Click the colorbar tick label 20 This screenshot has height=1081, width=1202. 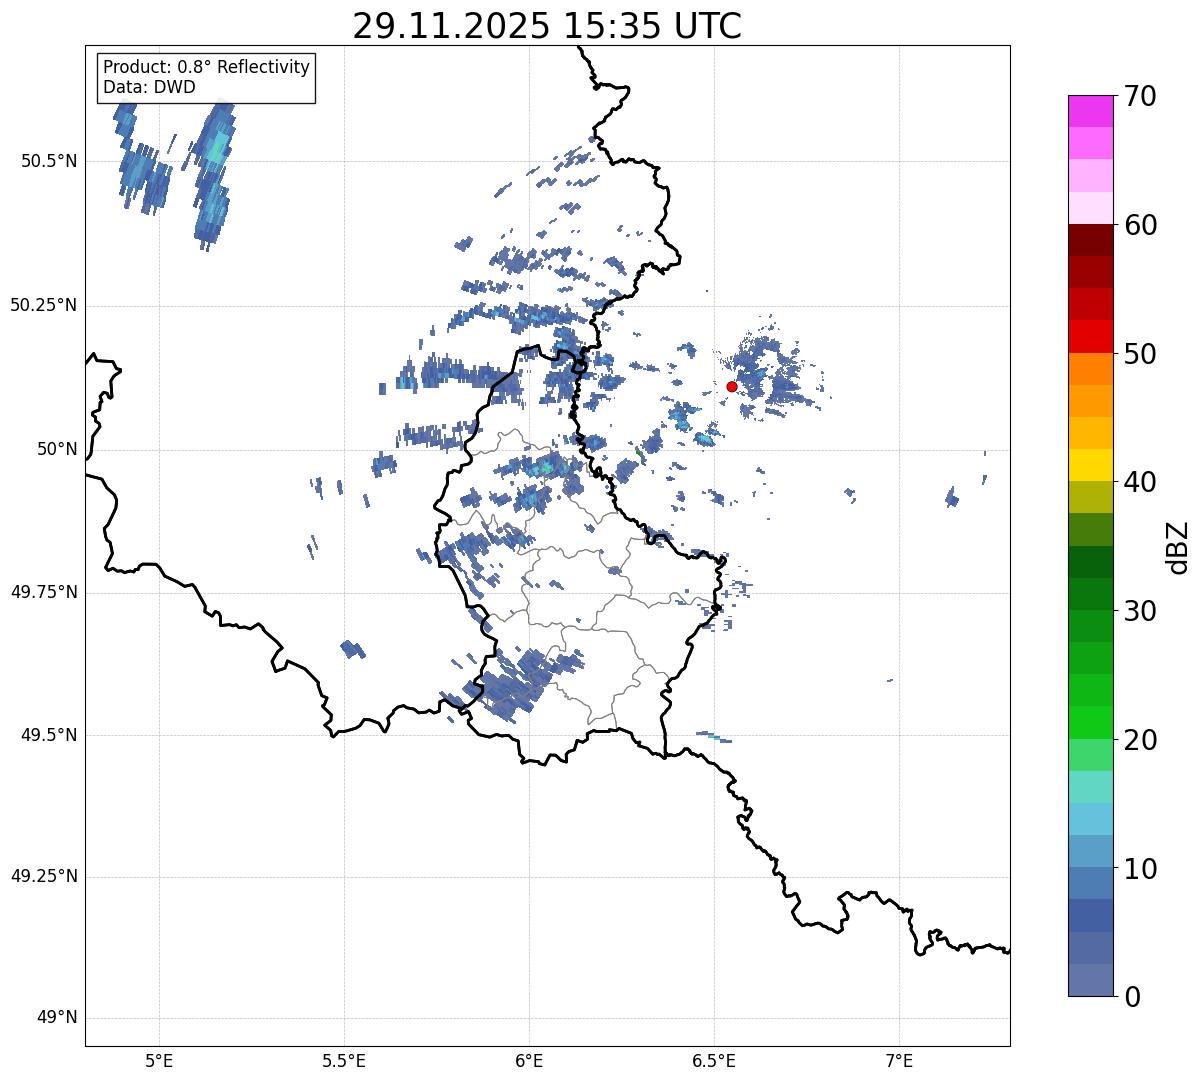1139,740
